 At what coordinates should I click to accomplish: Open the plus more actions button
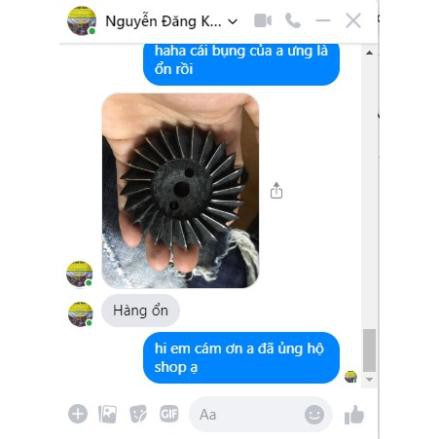click(x=78, y=414)
